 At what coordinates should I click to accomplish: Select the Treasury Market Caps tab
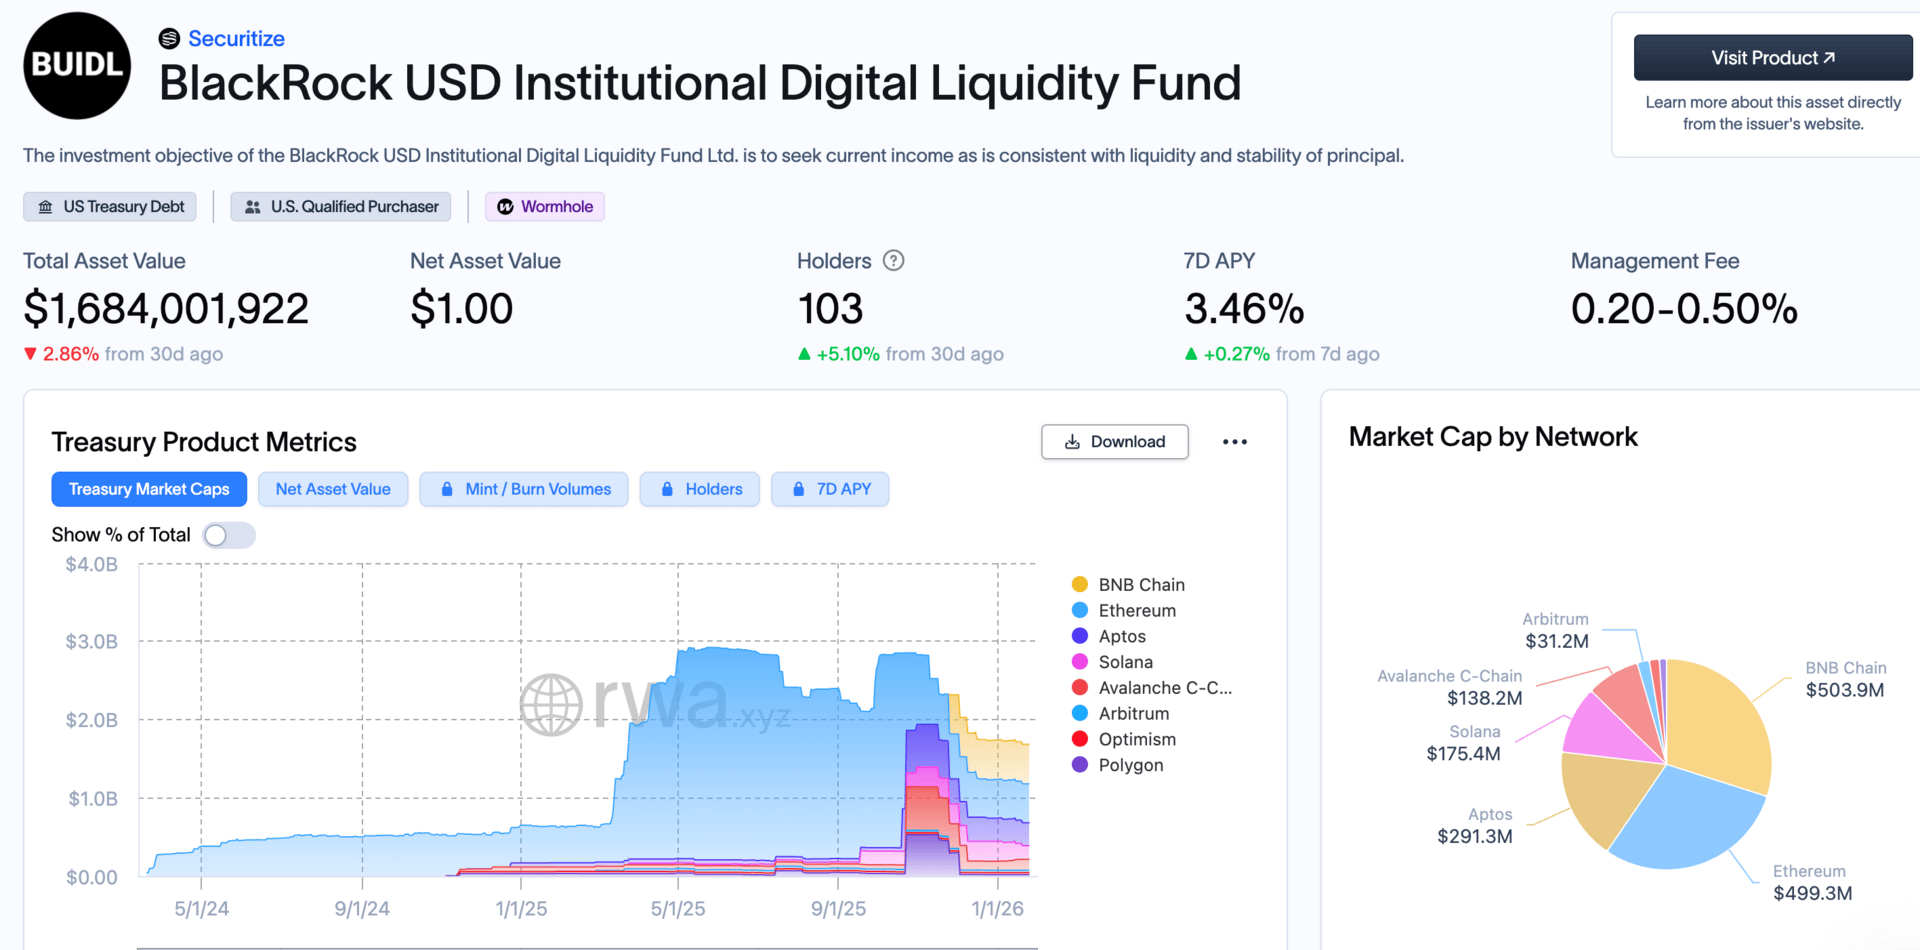click(149, 489)
